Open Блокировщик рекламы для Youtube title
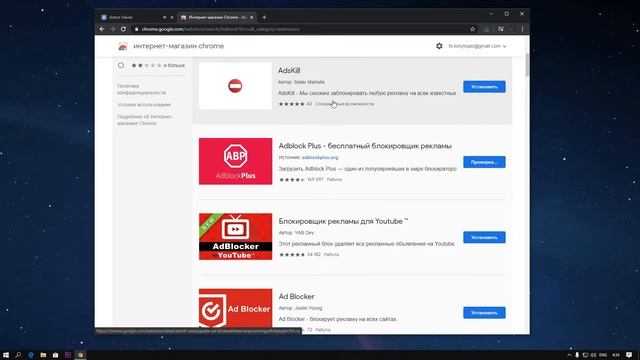The image size is (640, 360). pos(343,221)
